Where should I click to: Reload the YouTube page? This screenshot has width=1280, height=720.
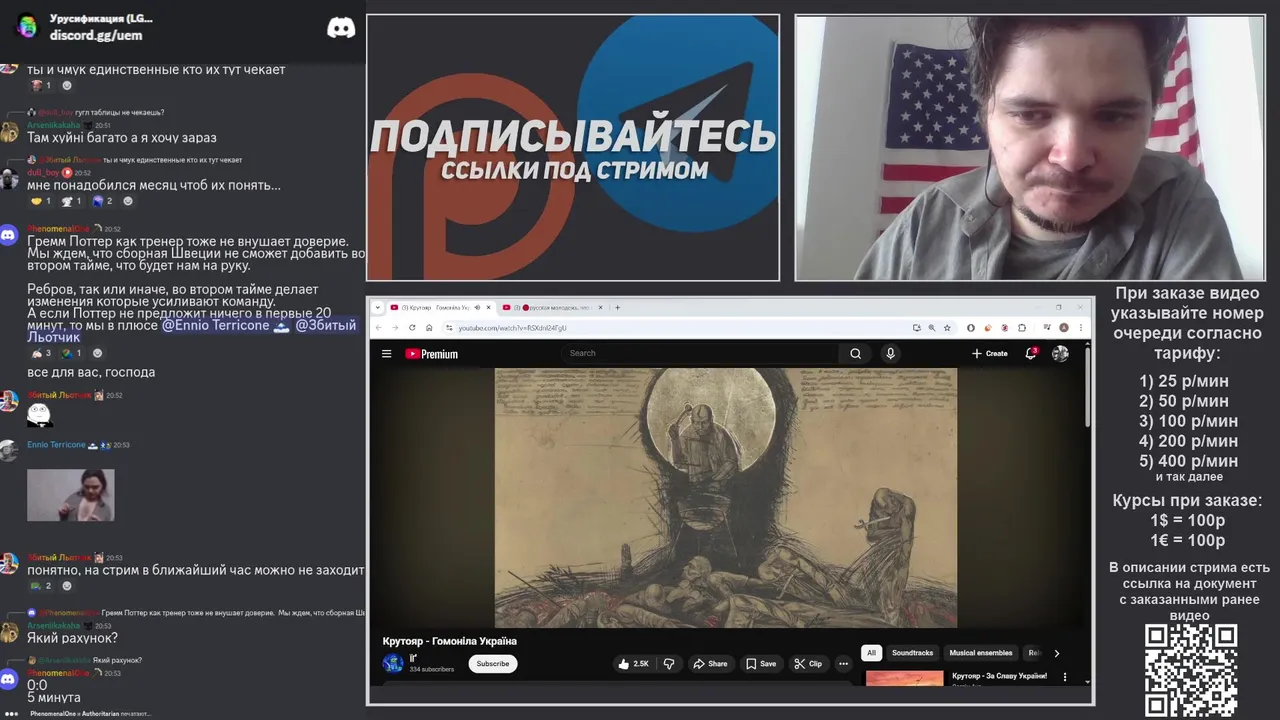[412, 327]
